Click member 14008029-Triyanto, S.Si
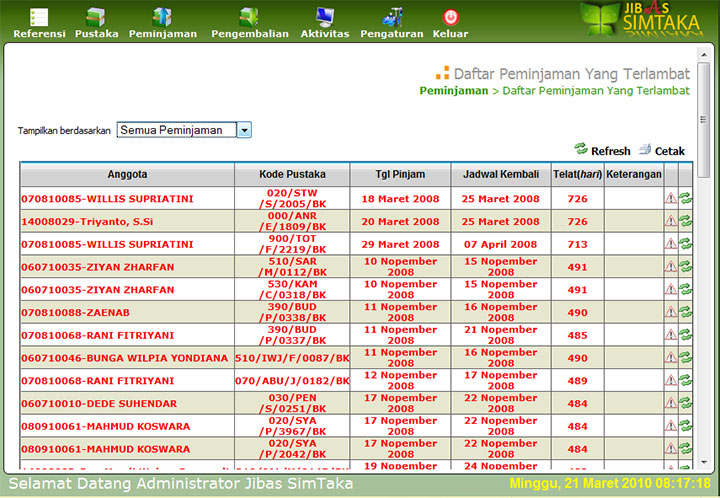Screen dimensions: 720x498 click(x=87, y=222)
